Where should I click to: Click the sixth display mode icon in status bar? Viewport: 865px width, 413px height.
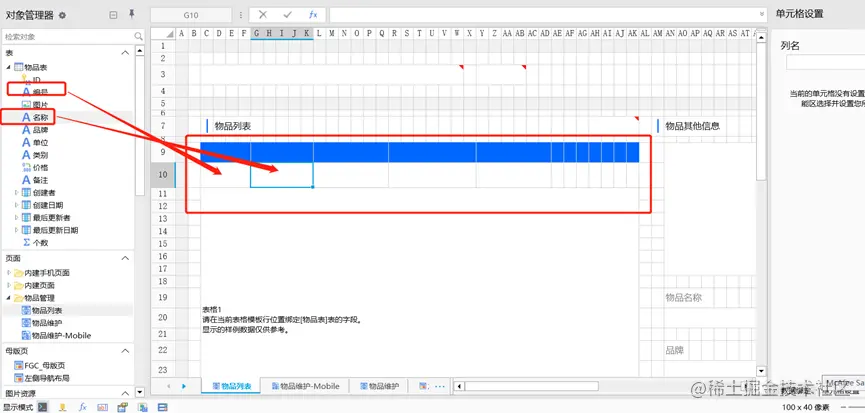click(x=142, y=407)
